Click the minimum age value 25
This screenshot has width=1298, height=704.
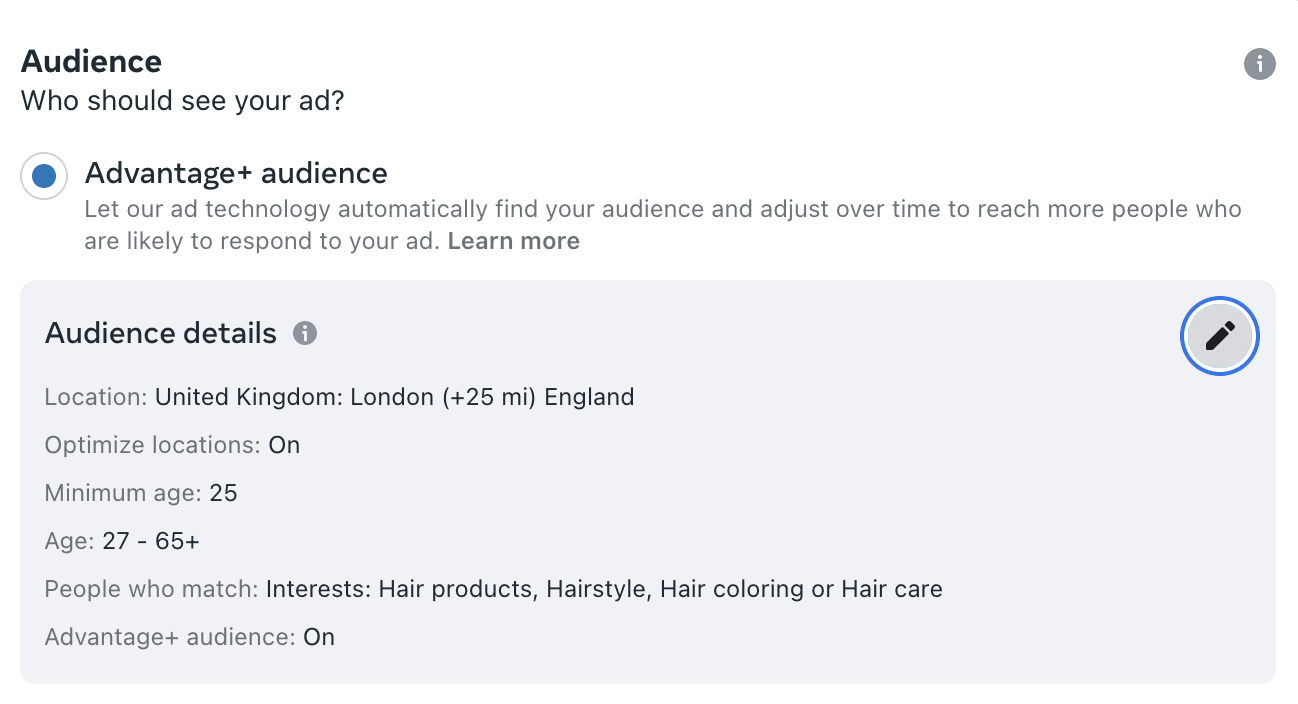[x=223, y=493]
